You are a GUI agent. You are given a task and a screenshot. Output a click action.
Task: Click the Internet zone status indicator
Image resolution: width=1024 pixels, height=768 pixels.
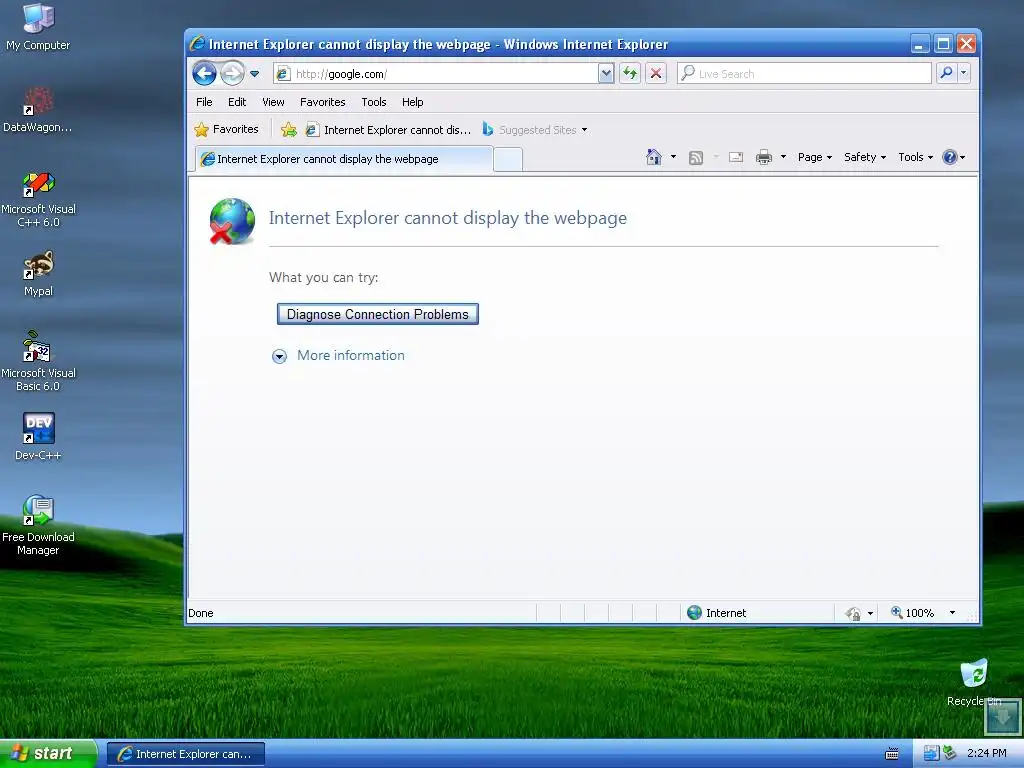[x=716, y=613]
